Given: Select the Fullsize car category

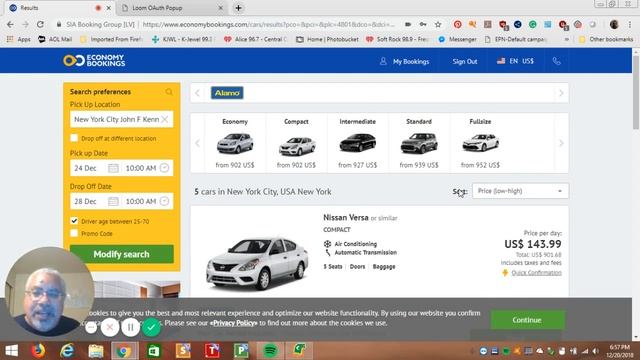Looking at the screenshot, I should [x=480, y=143].
